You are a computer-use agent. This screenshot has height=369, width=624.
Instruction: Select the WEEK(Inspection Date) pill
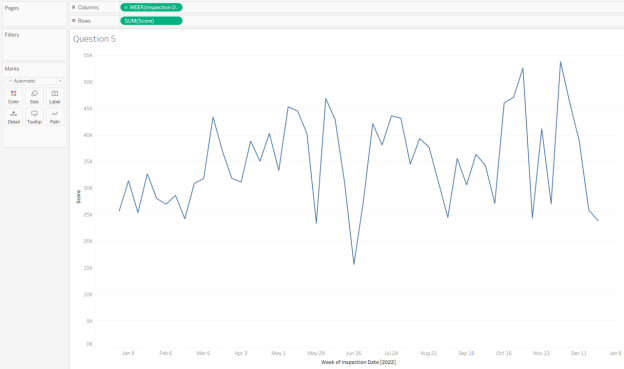[x=151, y=7]
